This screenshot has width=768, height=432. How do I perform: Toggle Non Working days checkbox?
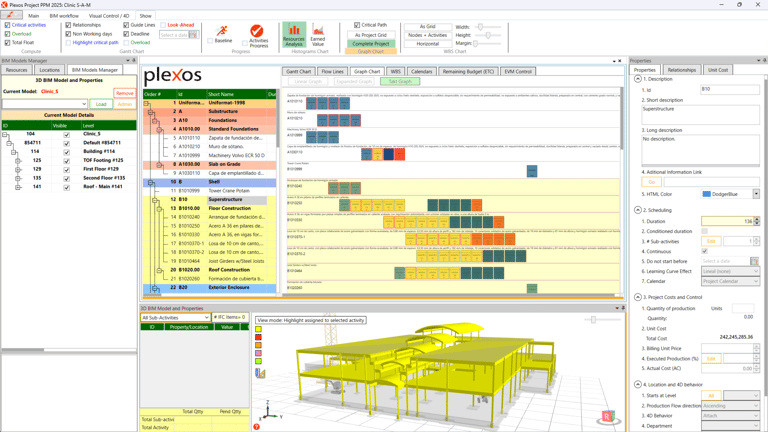coord(68,34)
